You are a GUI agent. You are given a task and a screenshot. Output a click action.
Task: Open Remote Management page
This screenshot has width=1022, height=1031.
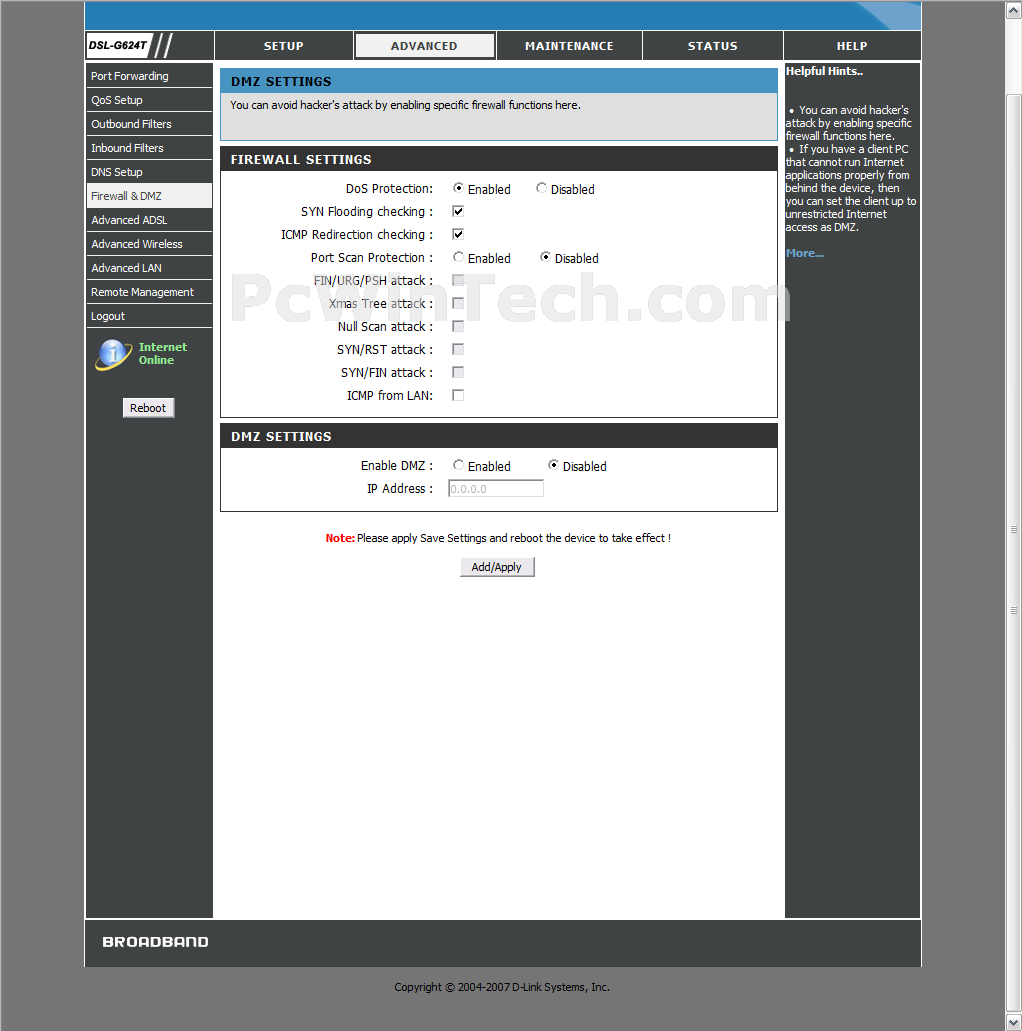[x=149, y=292]
